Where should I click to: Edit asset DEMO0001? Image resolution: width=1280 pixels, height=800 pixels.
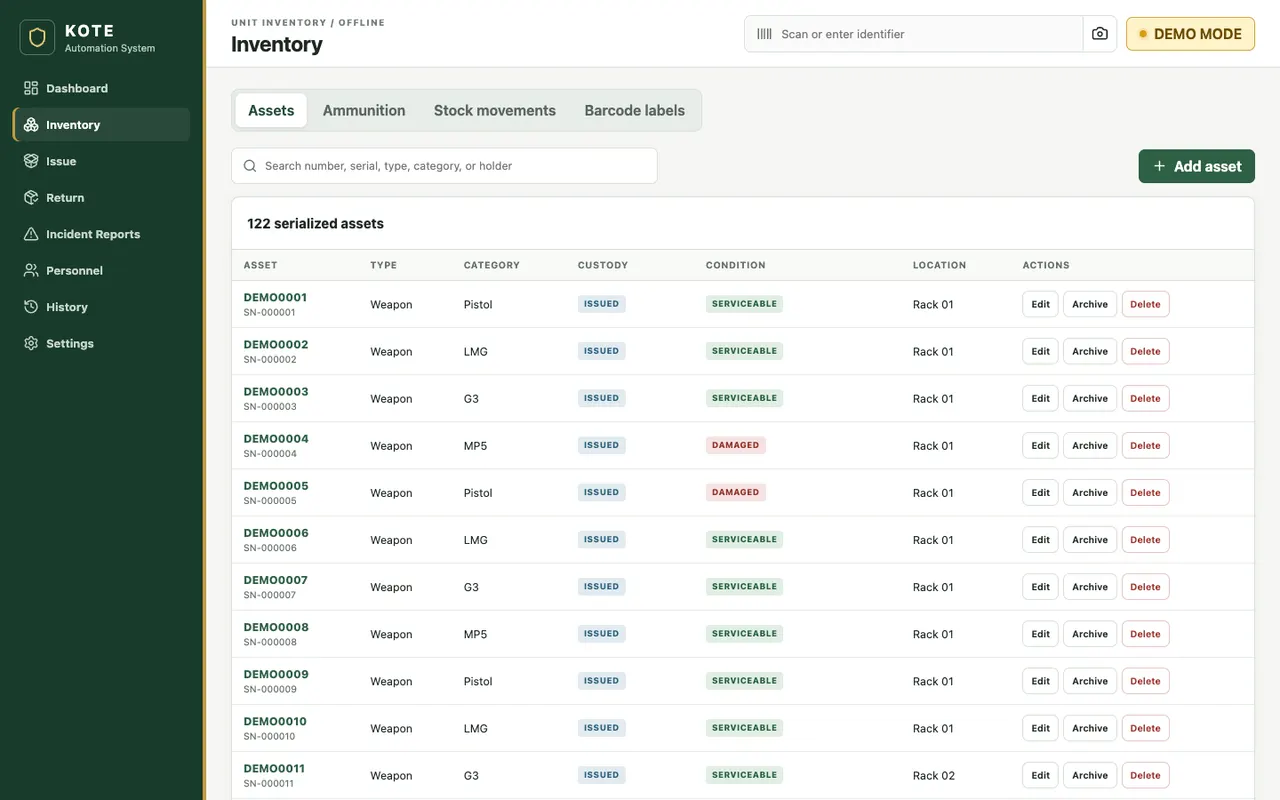(x=1040, y=304)
